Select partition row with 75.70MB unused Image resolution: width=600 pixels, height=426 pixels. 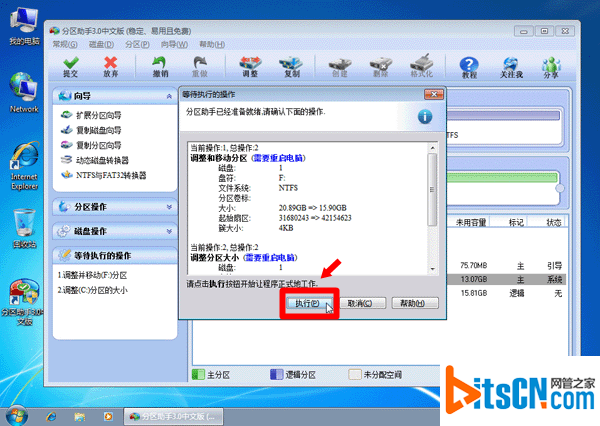pyautogui.click(x=507, y=266)
